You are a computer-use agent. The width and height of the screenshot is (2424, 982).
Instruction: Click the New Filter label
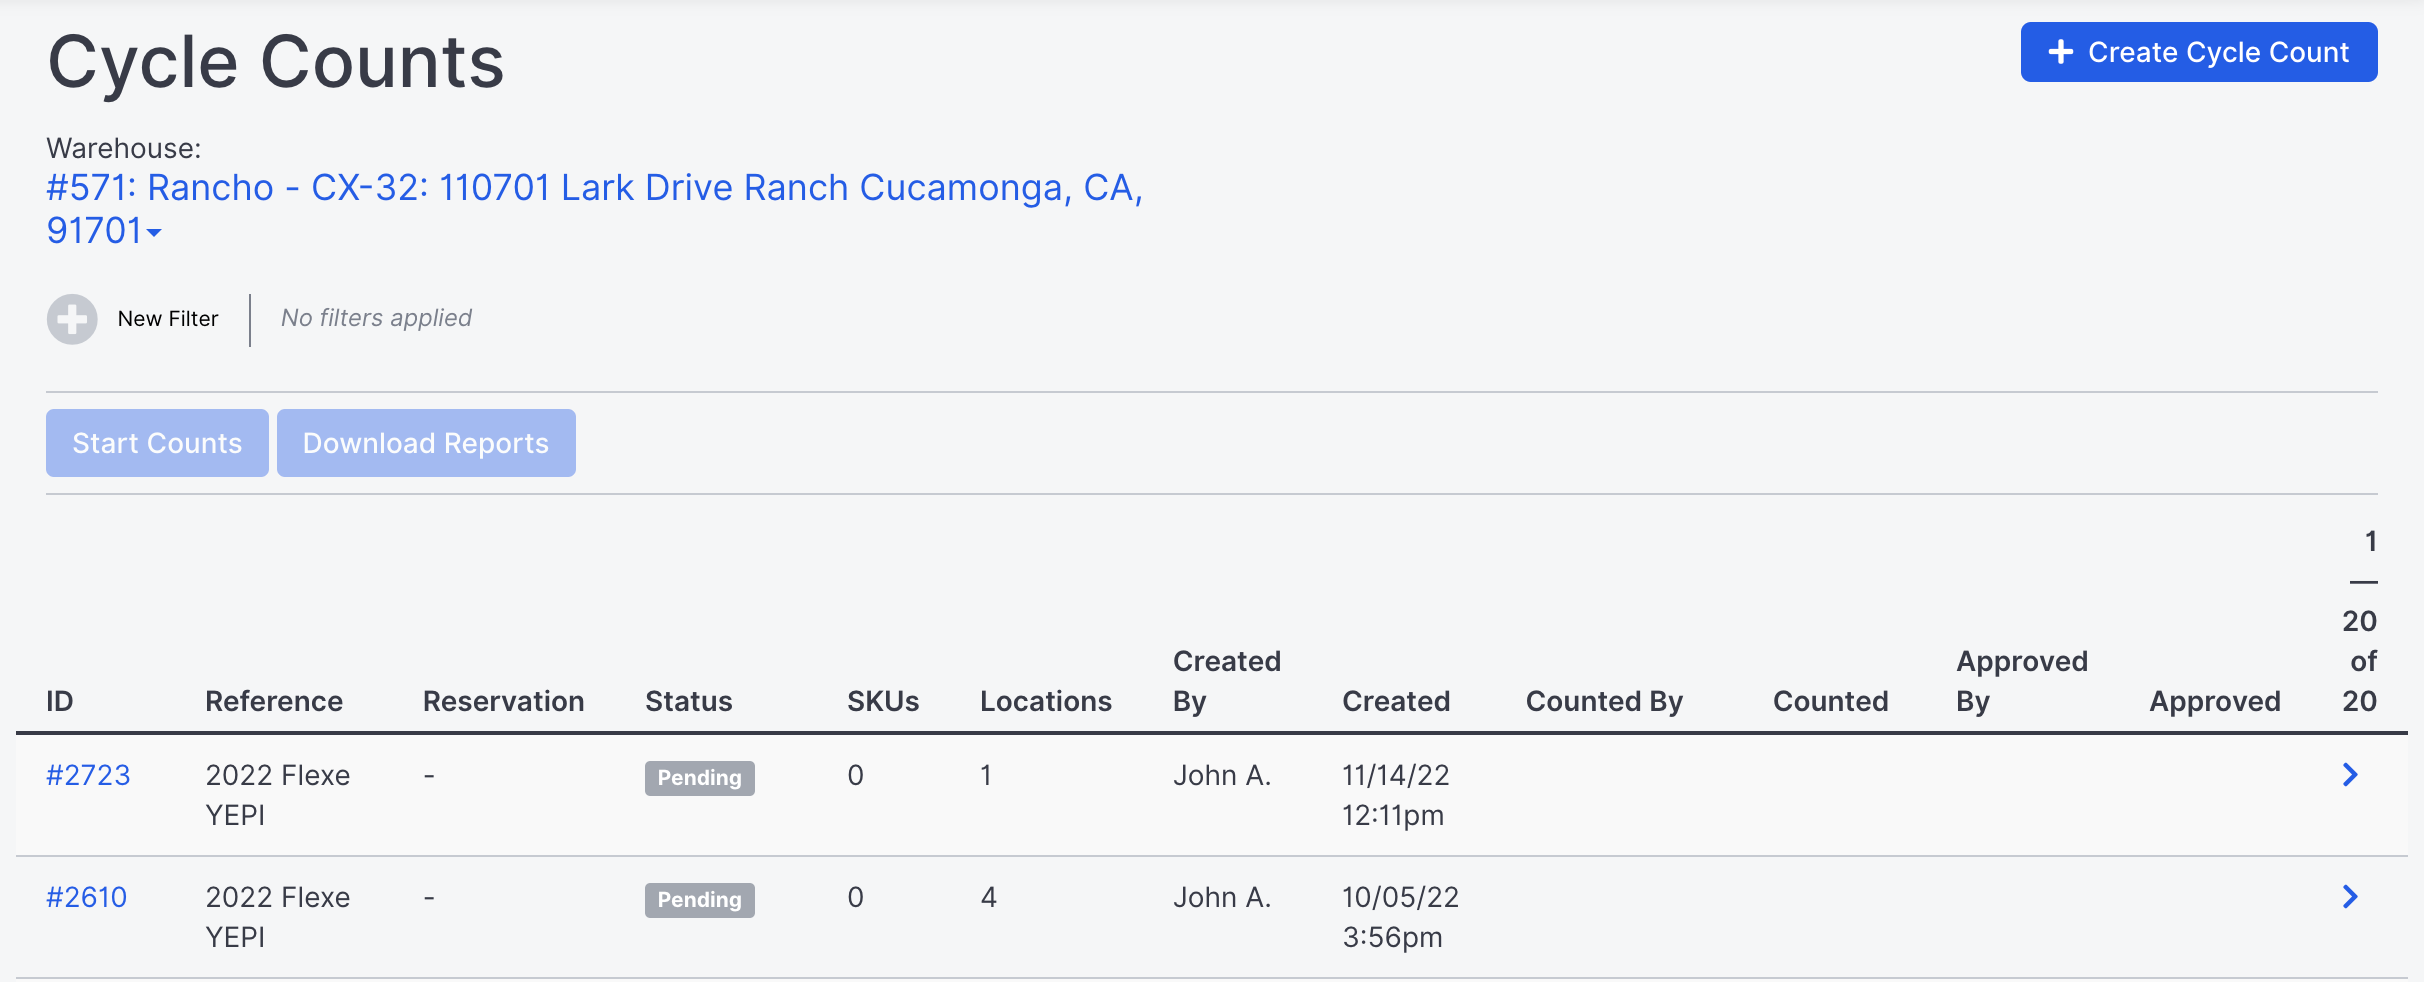[168, 319]
